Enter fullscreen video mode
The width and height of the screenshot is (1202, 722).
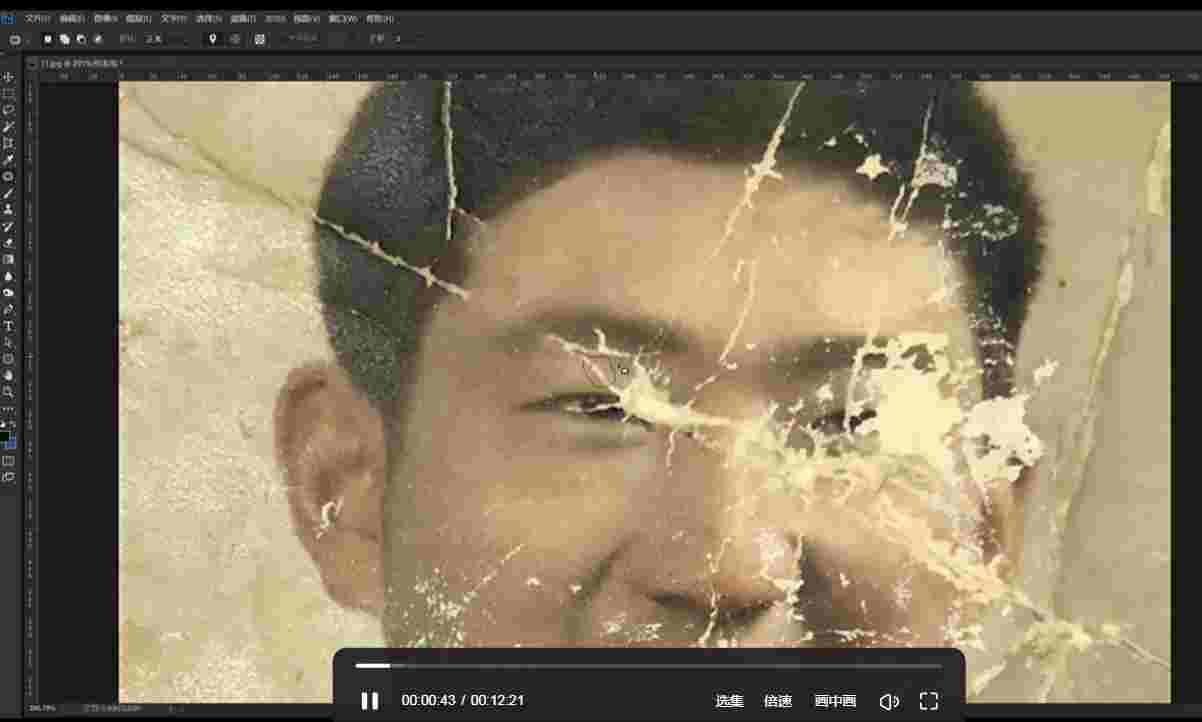[928, 701]
